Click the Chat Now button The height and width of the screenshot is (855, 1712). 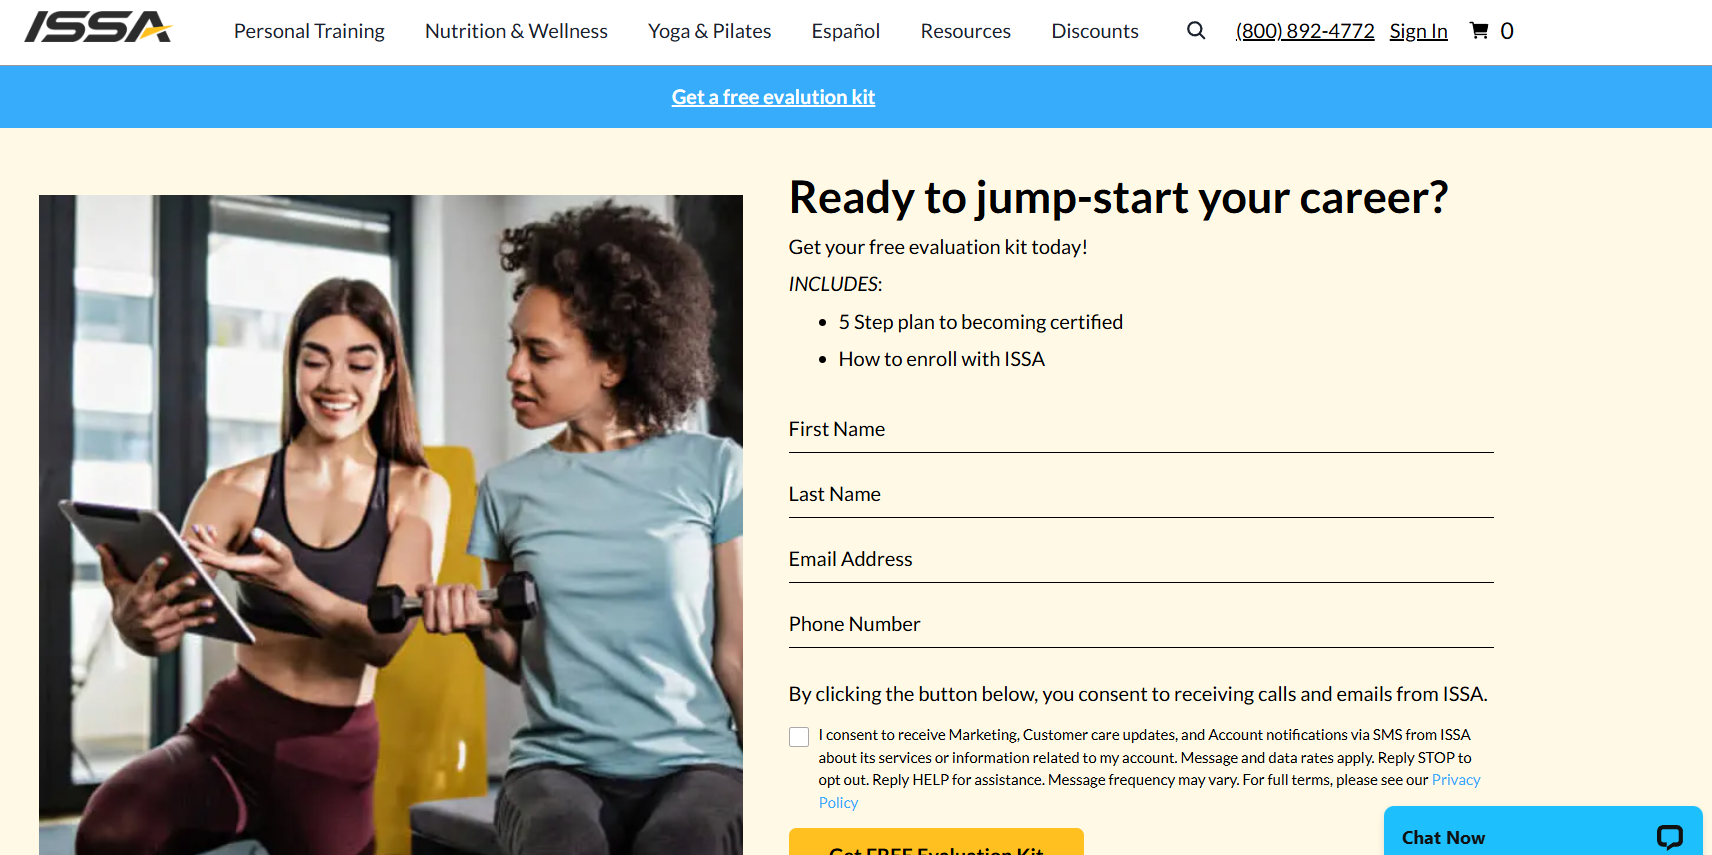pyautogui.click(x=1543, y=831)
